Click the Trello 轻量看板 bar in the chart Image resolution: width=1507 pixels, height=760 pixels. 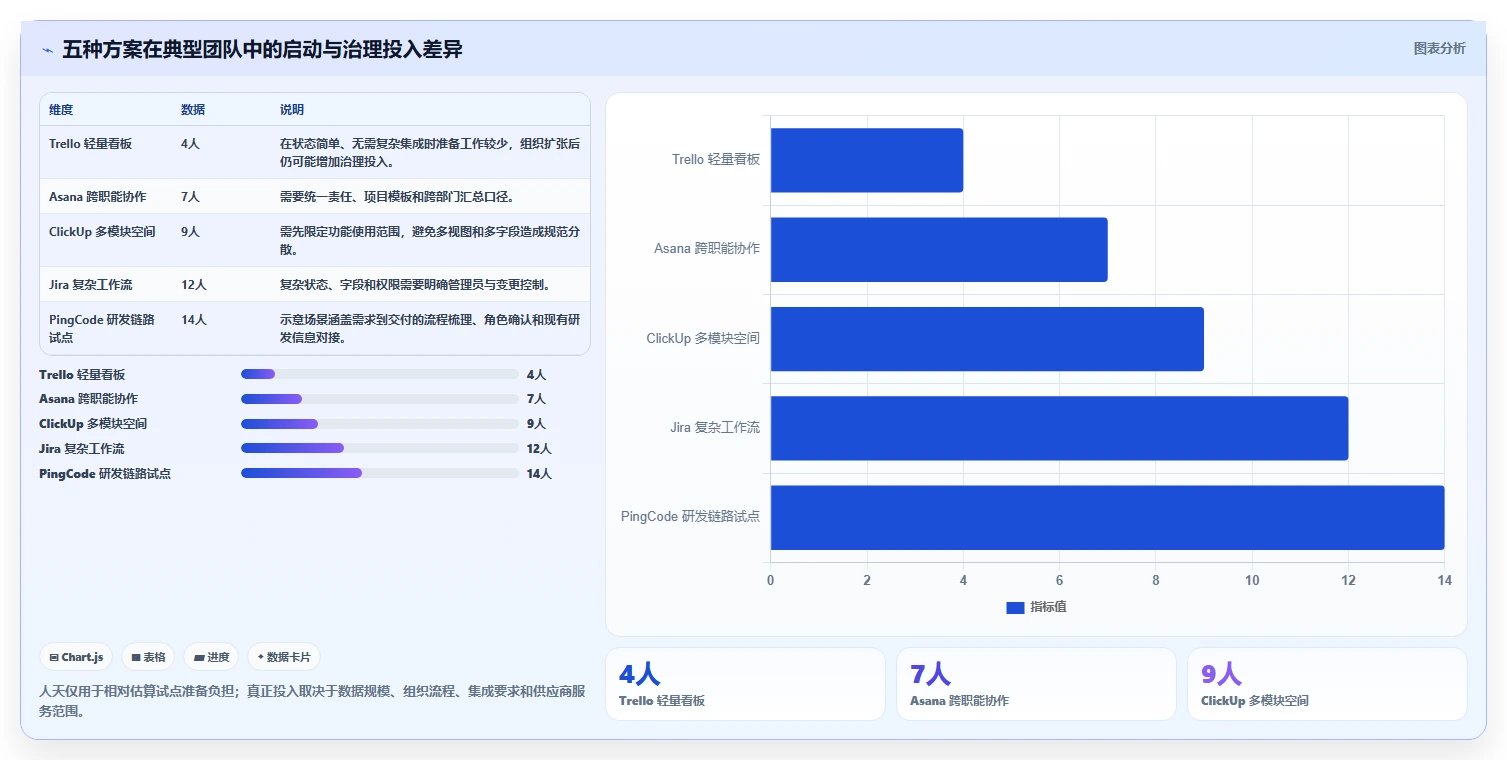(866, 160)
